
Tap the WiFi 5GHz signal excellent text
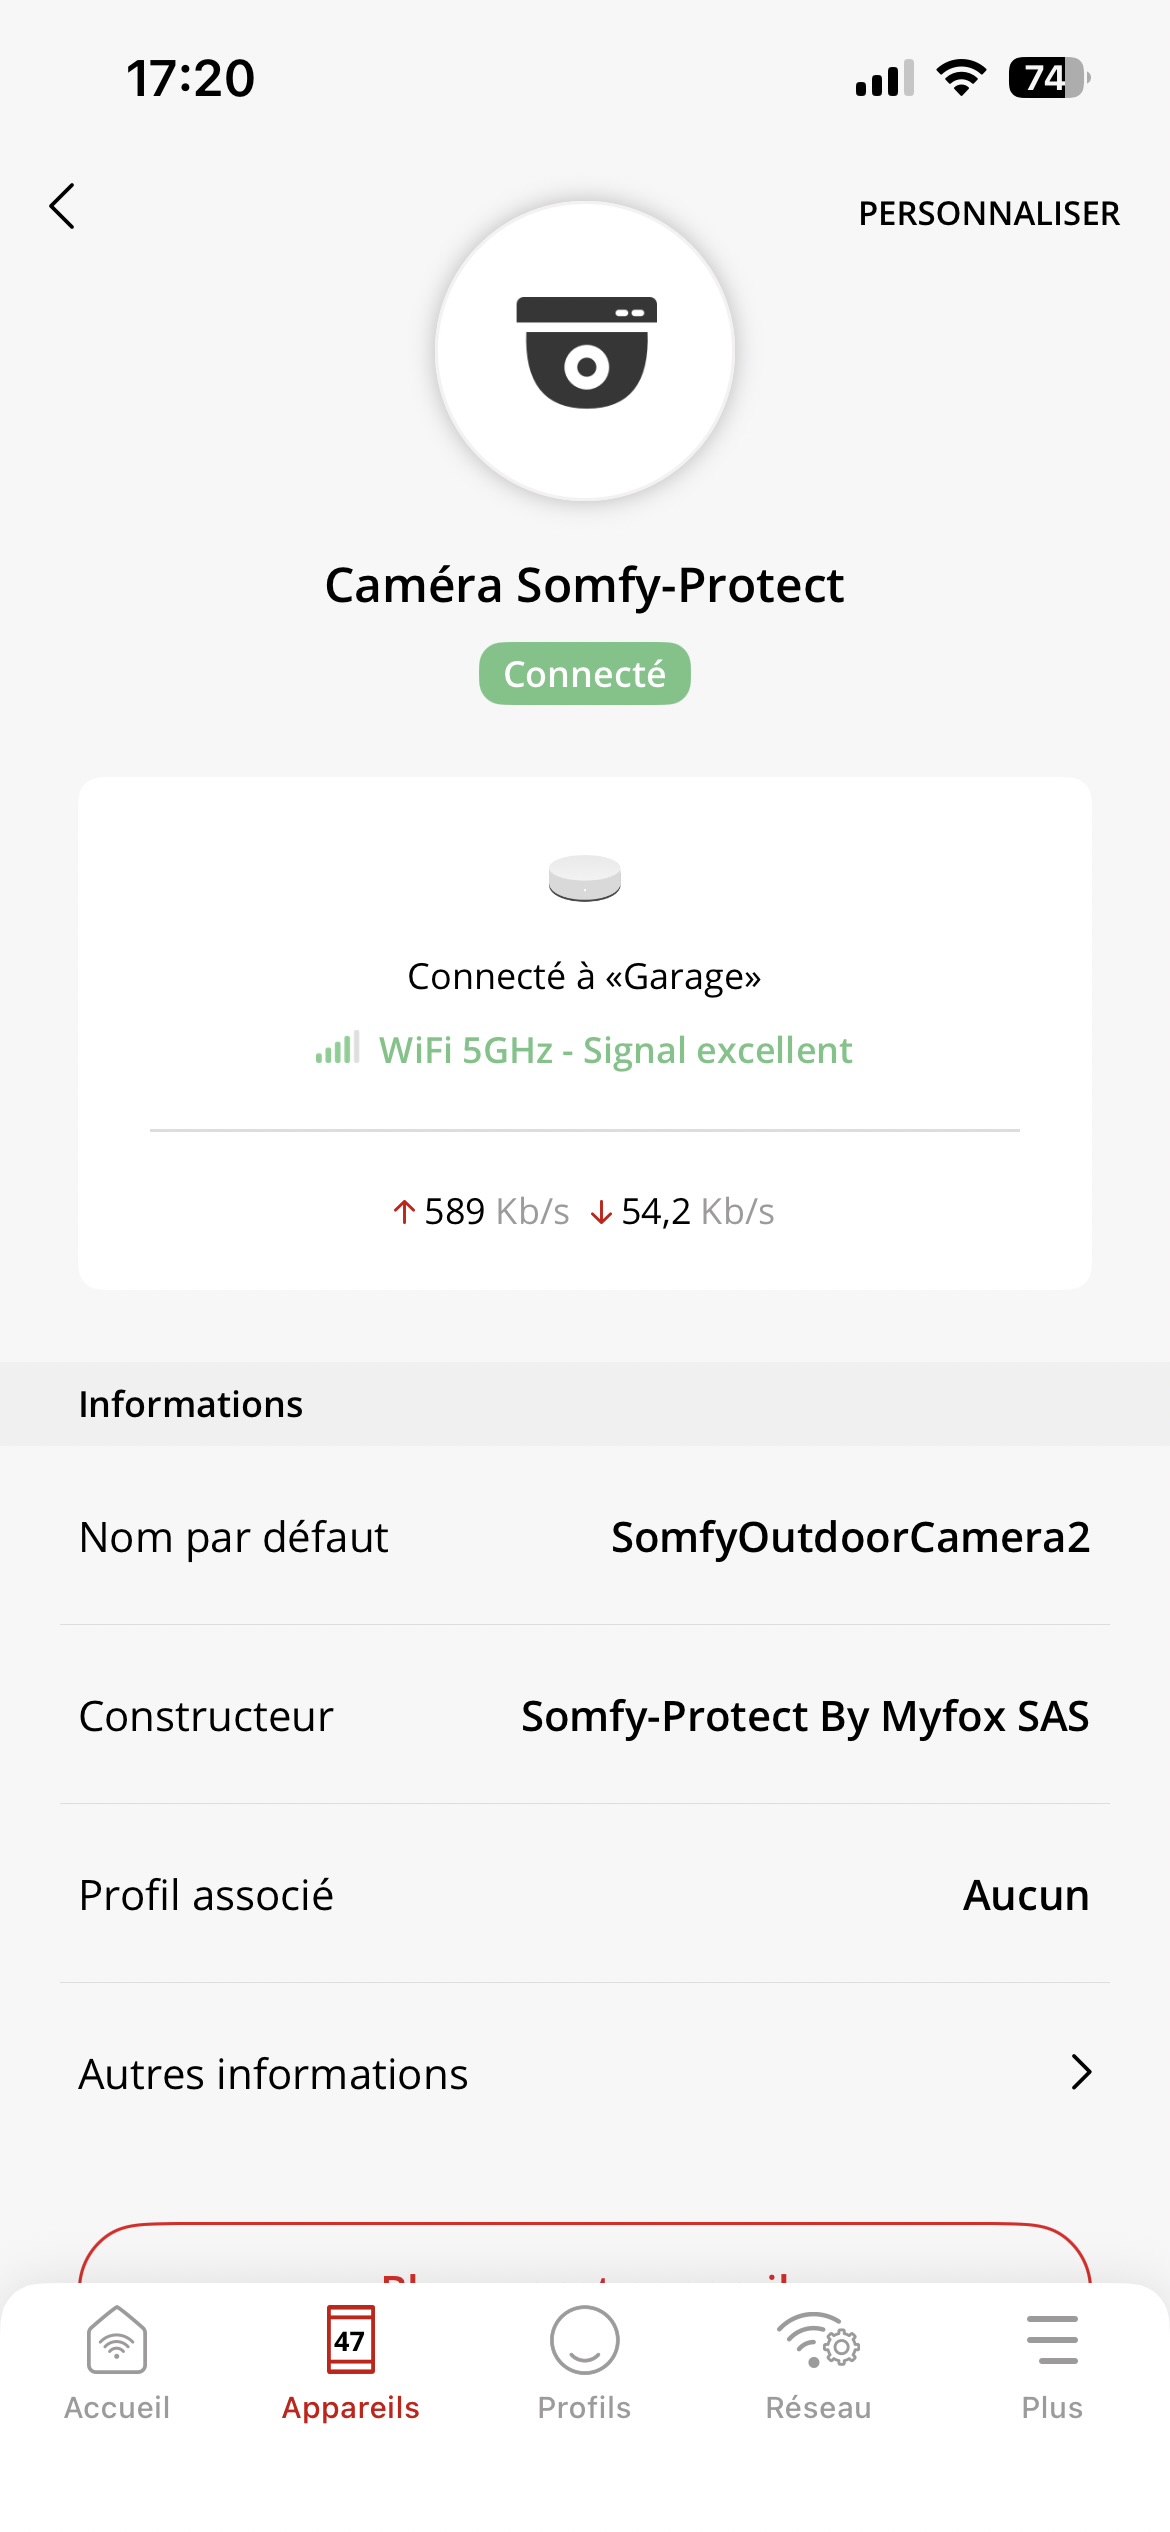pyautogui.click(x=615, y=1050)
